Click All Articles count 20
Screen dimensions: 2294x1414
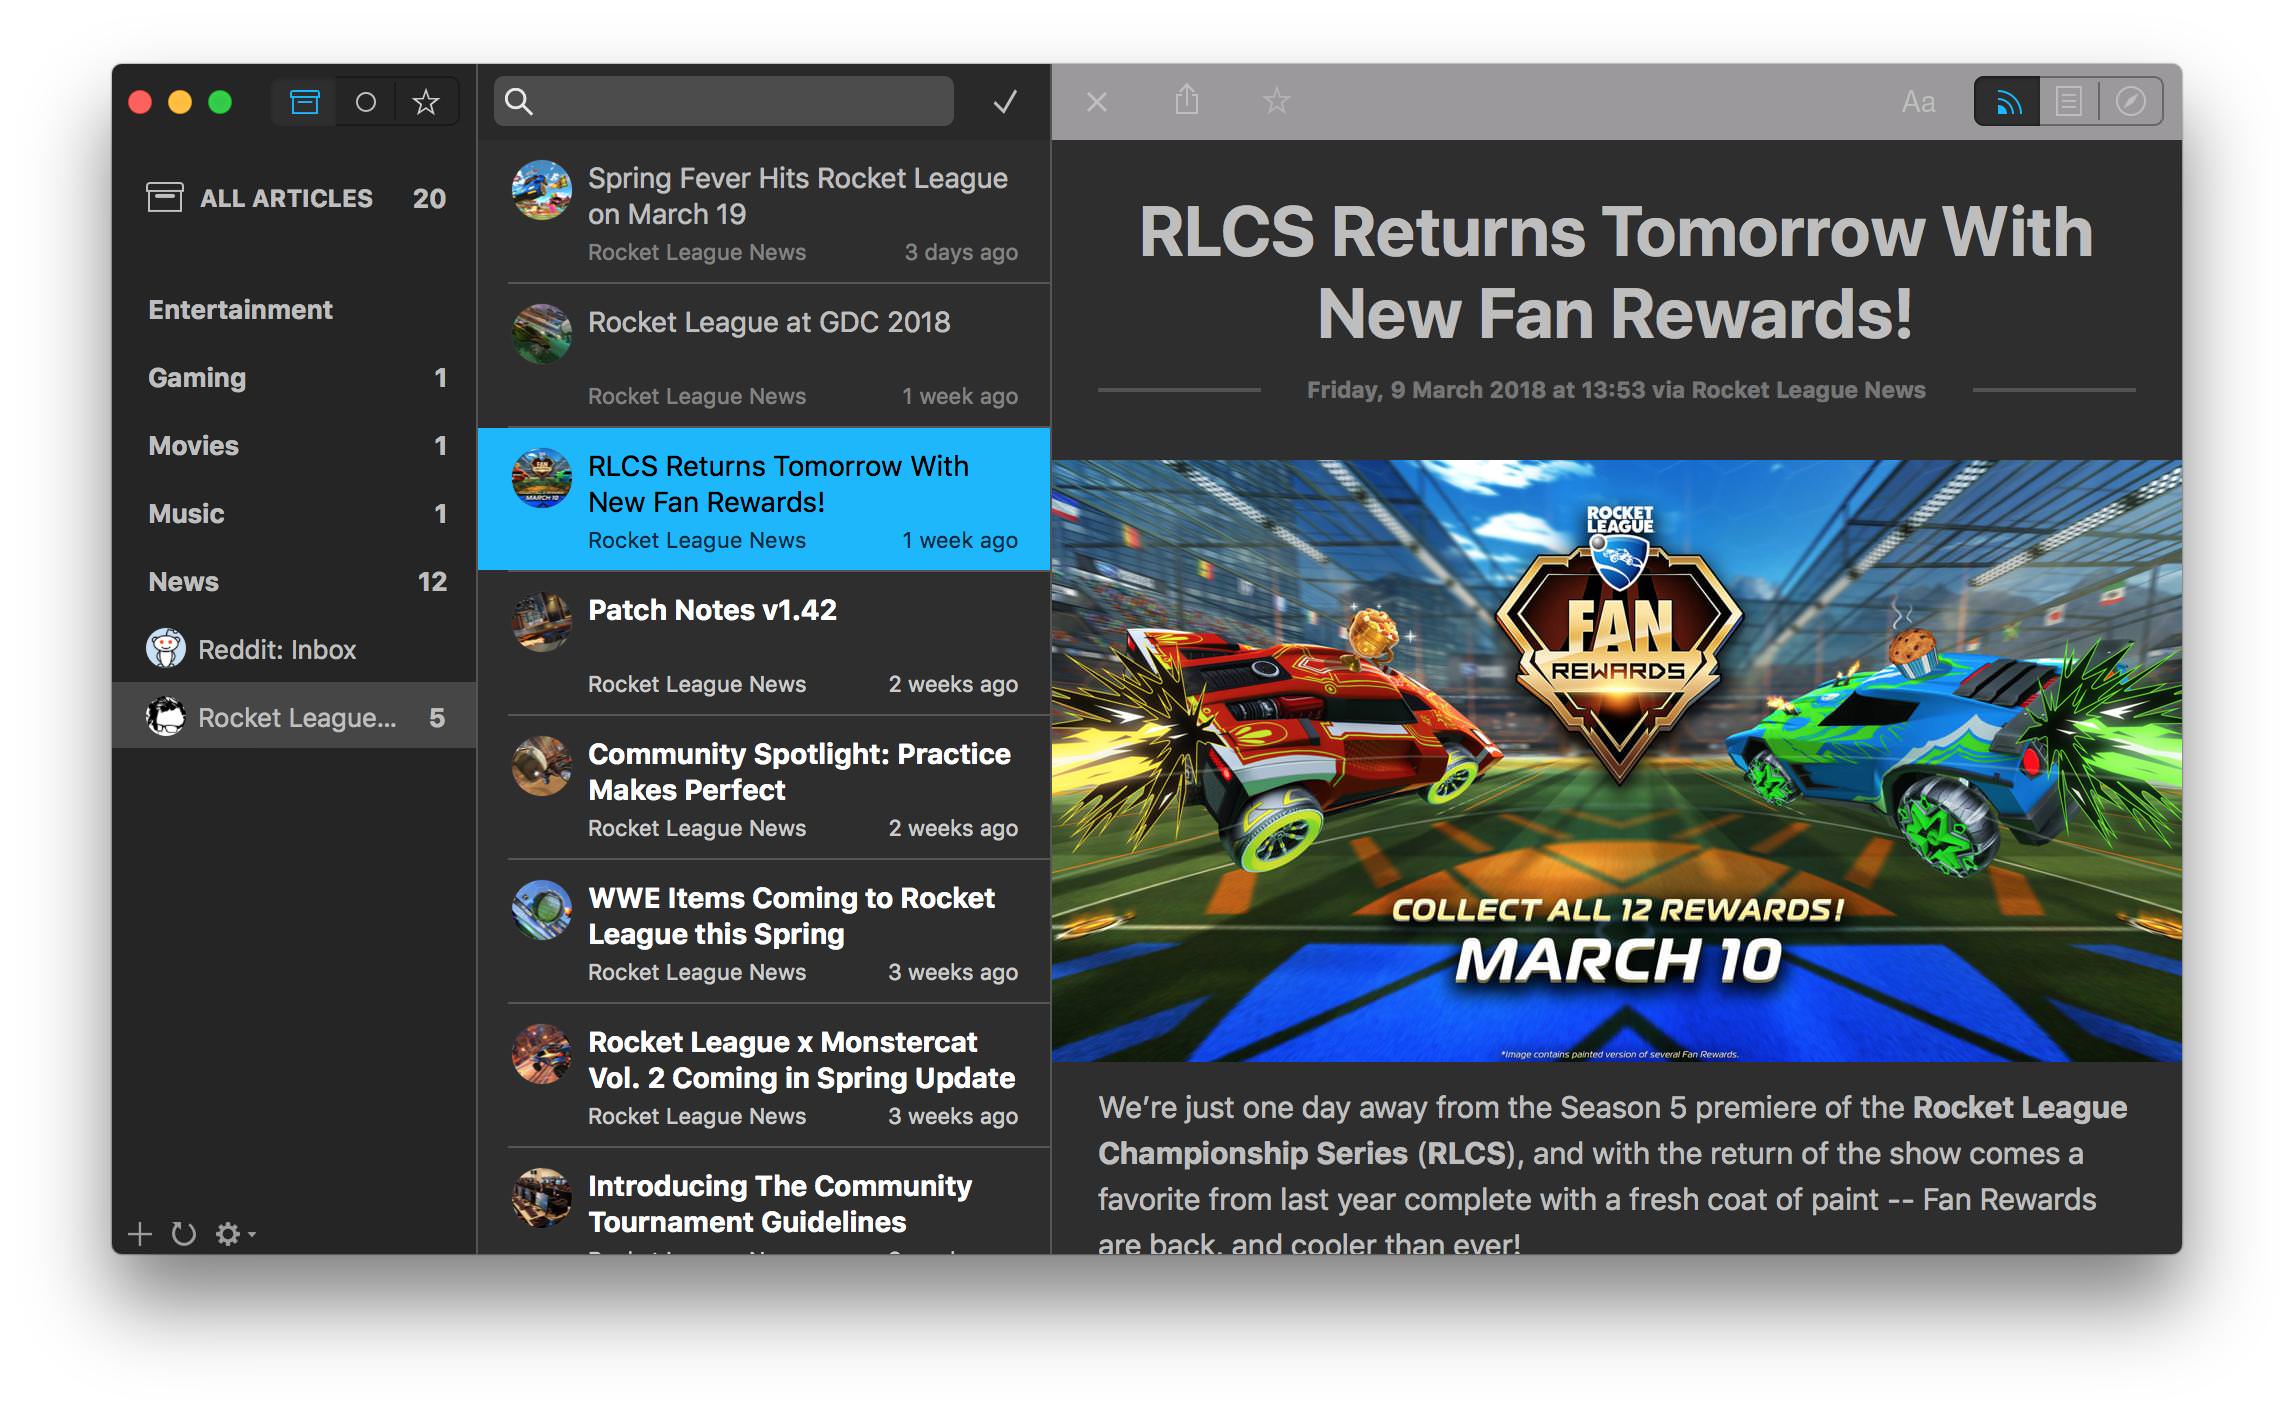pos(429,198)
